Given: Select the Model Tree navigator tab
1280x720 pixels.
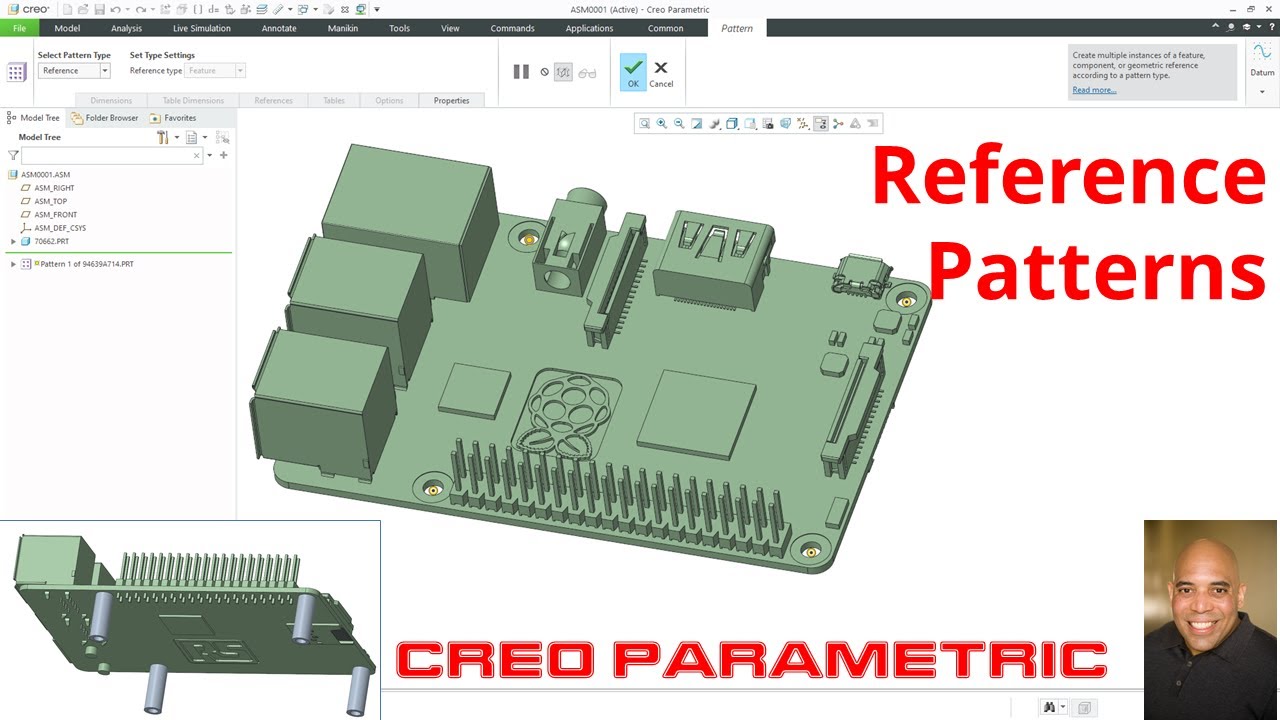Looking at the screenshot, I should tap(33, 118).
